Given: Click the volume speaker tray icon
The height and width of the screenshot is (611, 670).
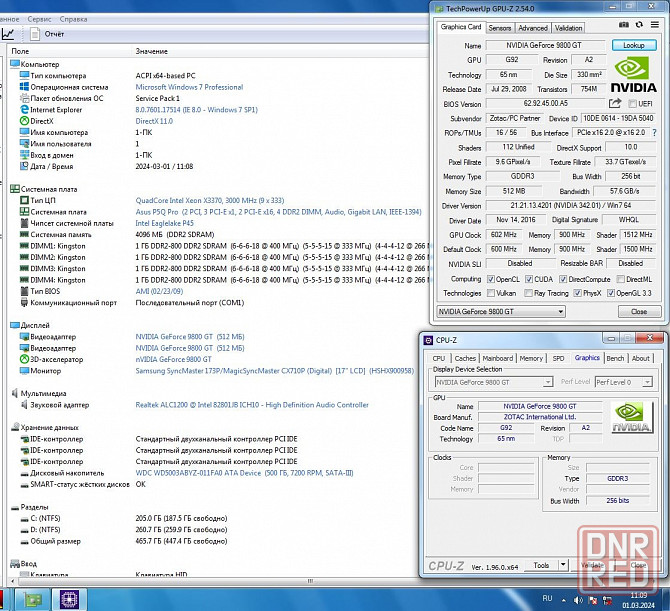Looking at the screenshot, I should 578,600.
